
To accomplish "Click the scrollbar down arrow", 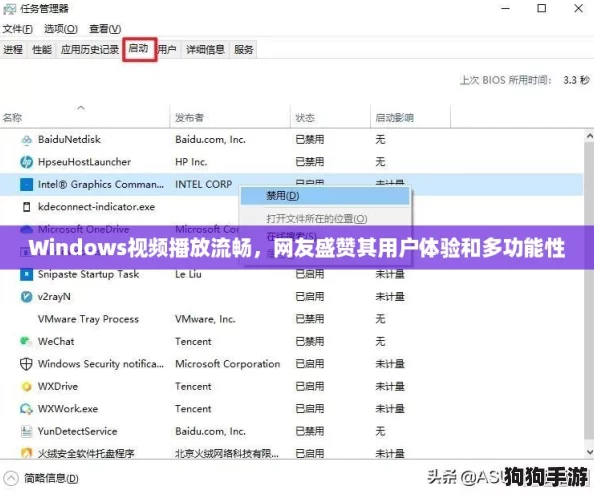I will click(x=589, y=452).
